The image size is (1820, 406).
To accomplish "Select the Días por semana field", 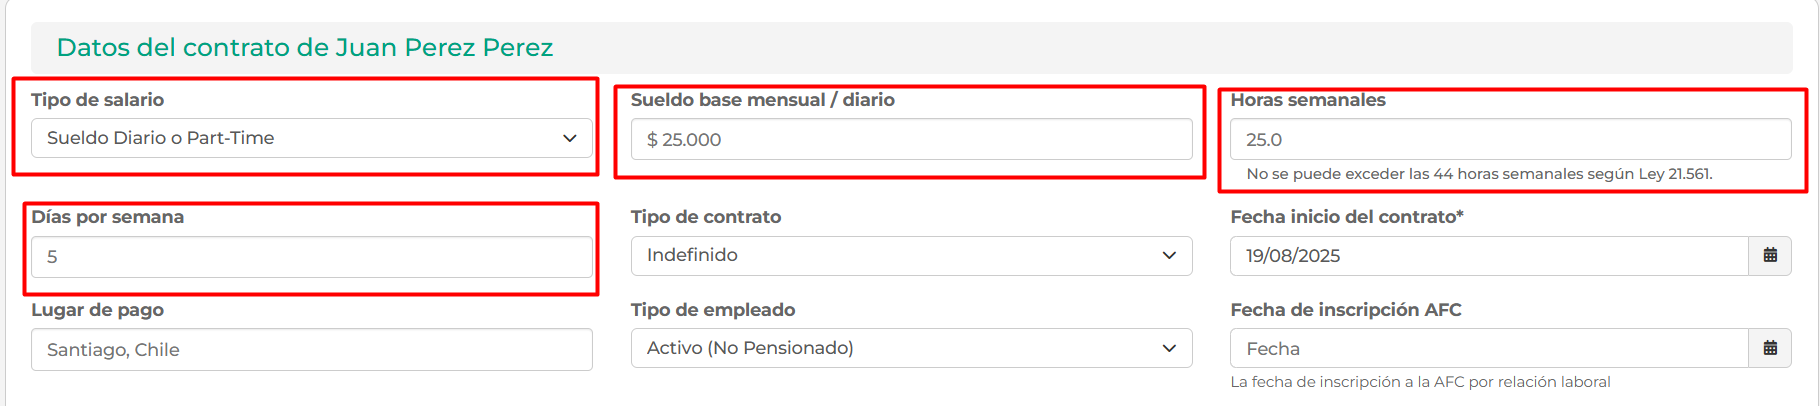I will tap(311, 257).
